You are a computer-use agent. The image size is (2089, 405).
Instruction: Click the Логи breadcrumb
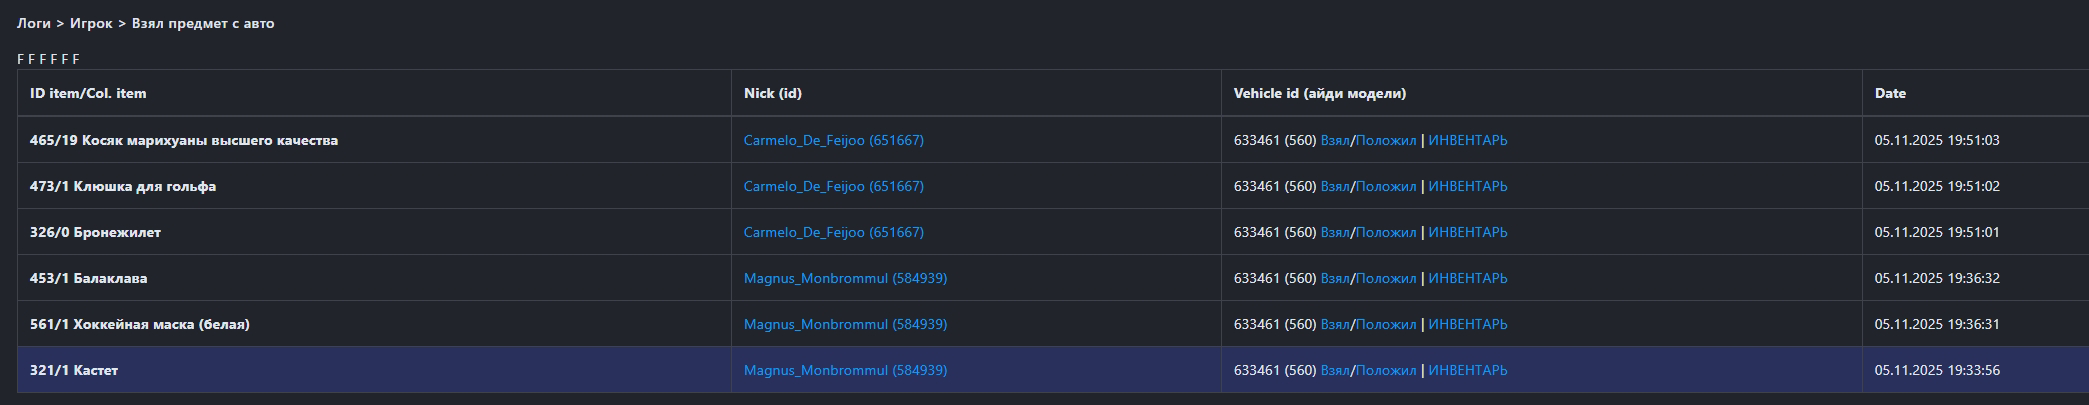(x=33, y=23)
